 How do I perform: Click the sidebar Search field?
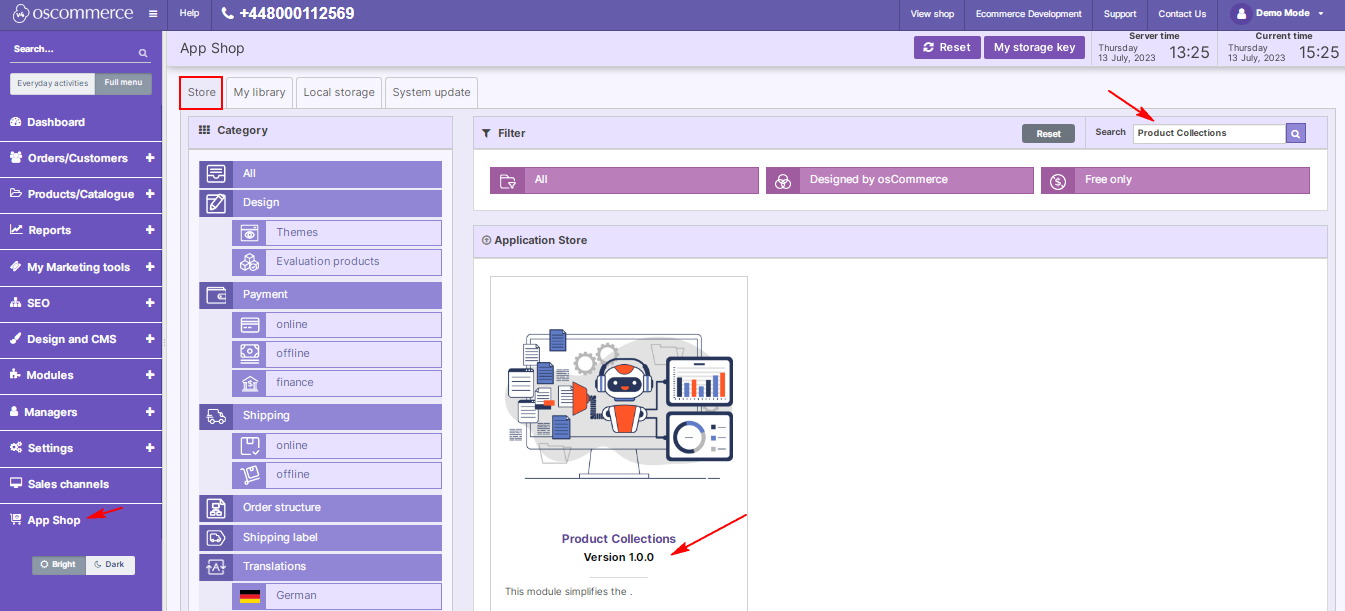[x=73, y=50]
